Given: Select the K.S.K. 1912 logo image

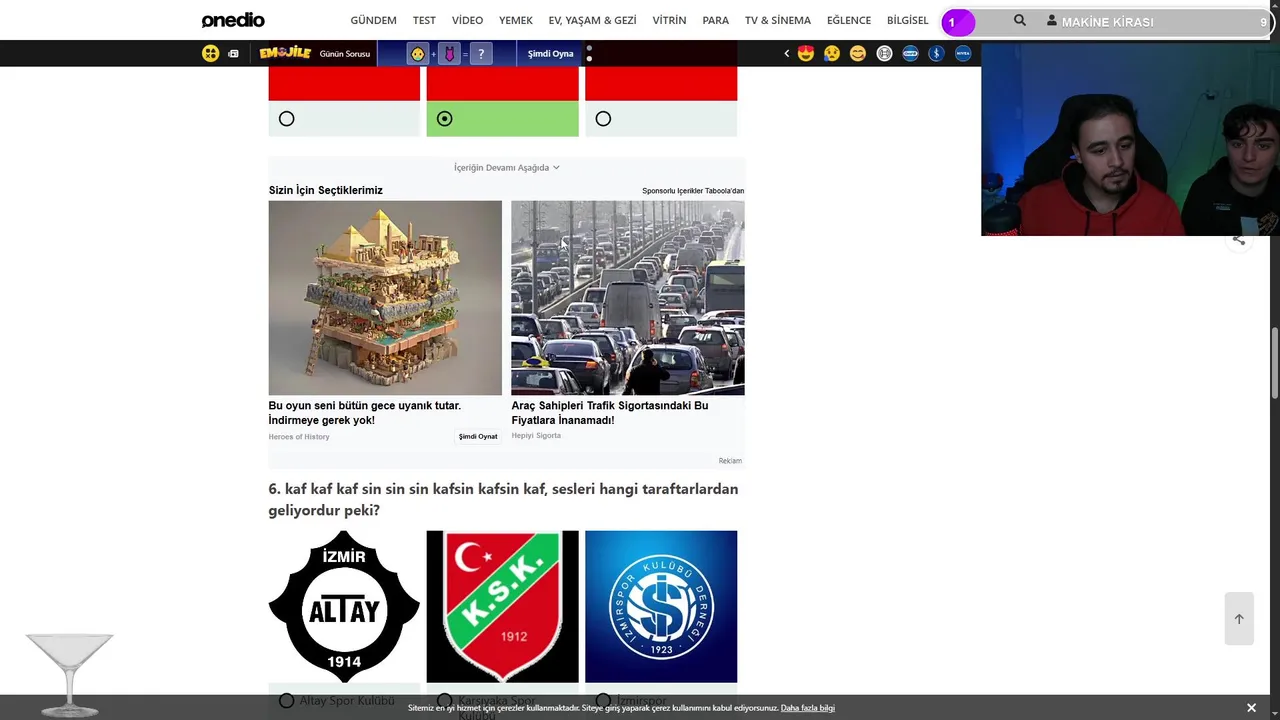Looking at the screenshot, I should [x=502, y=607].
